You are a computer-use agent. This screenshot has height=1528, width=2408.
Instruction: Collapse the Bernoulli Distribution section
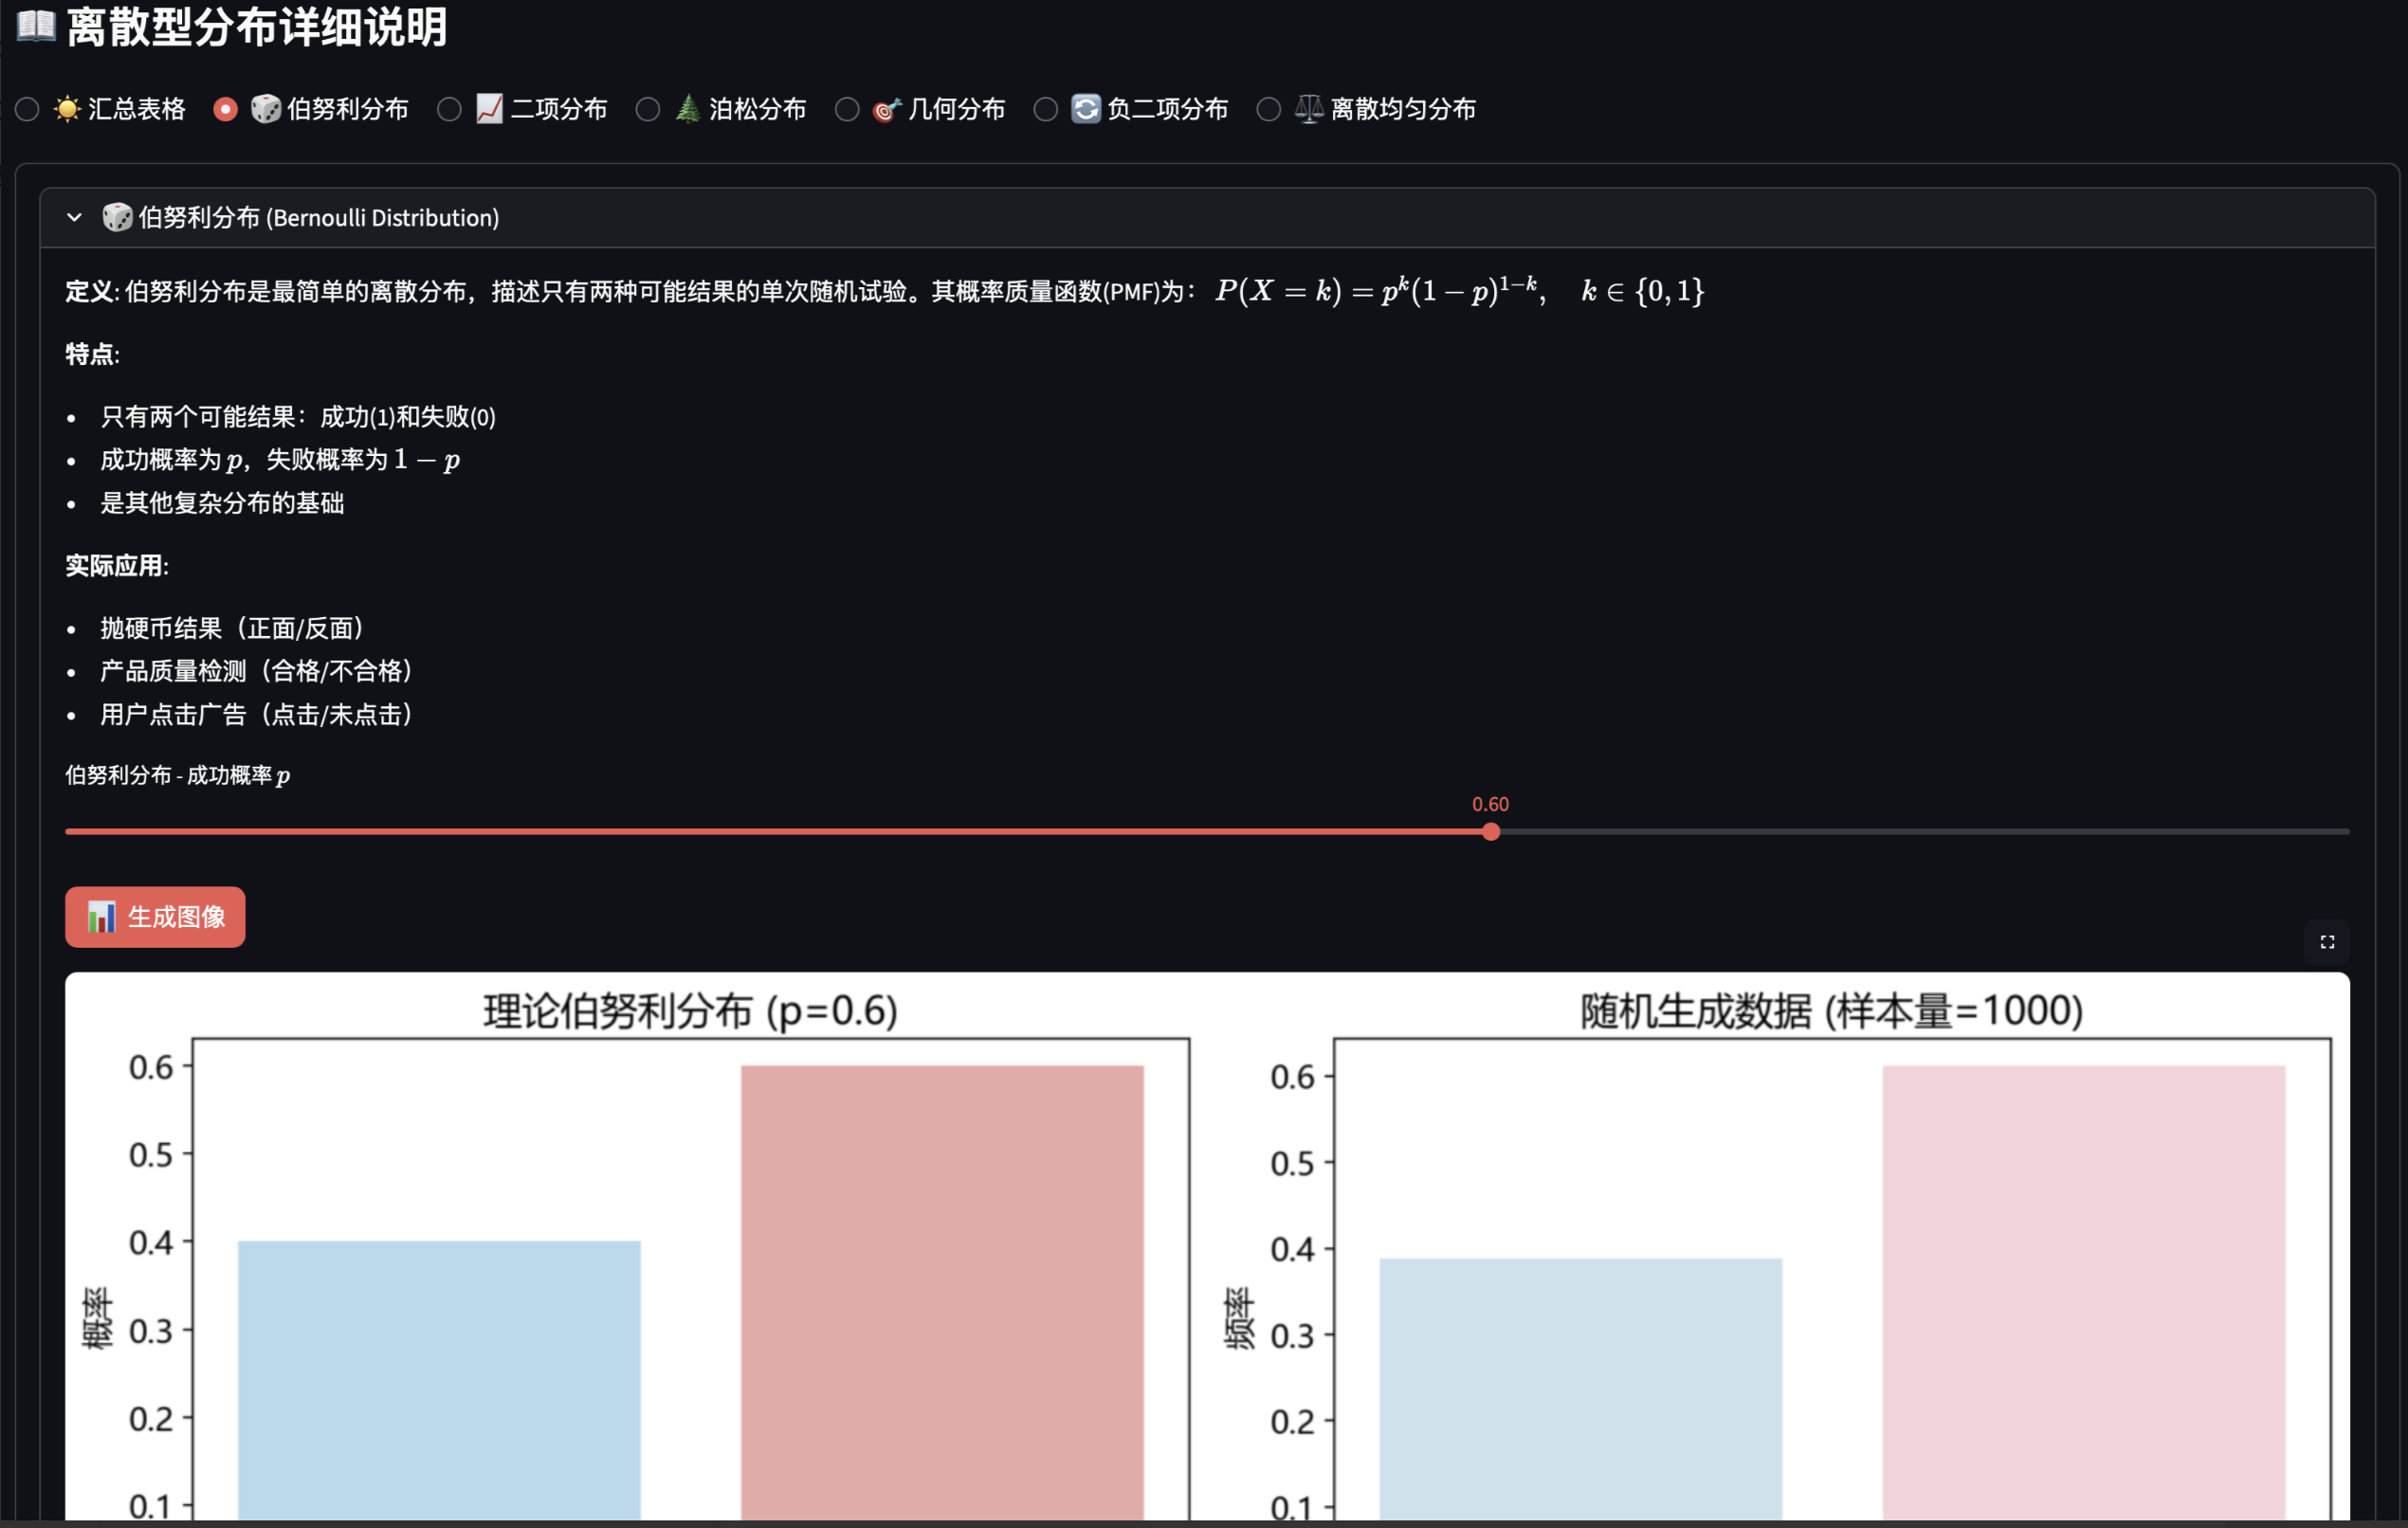[74, 217]
